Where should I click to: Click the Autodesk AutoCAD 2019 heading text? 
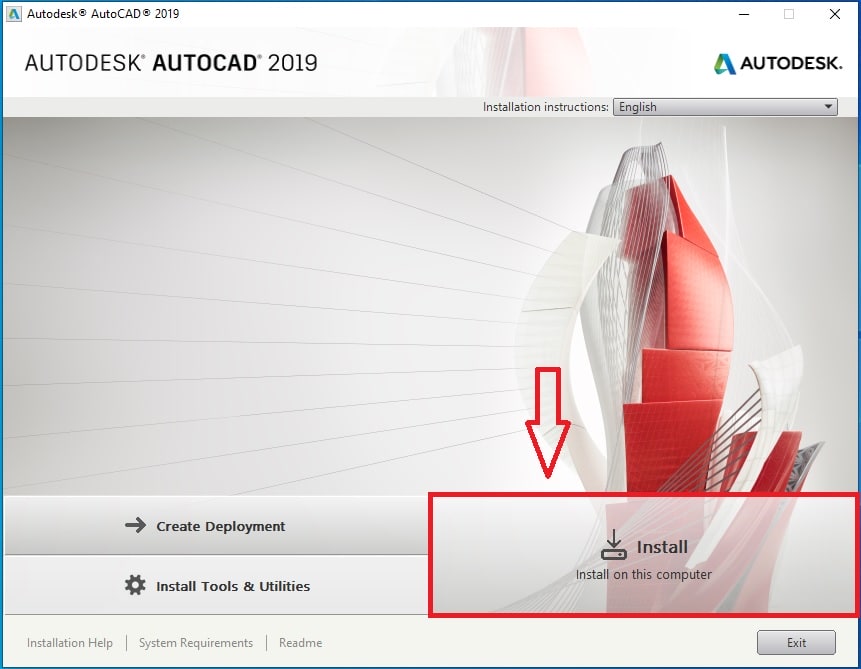click(x=171, y=63)
